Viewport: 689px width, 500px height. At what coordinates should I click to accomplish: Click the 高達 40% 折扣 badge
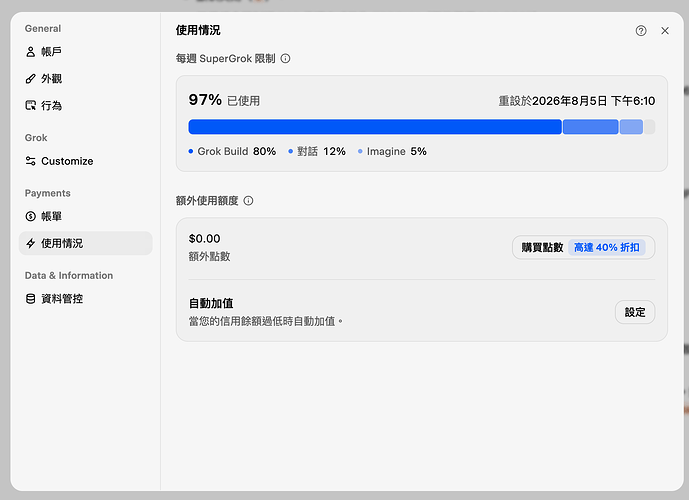click(606, 247)
